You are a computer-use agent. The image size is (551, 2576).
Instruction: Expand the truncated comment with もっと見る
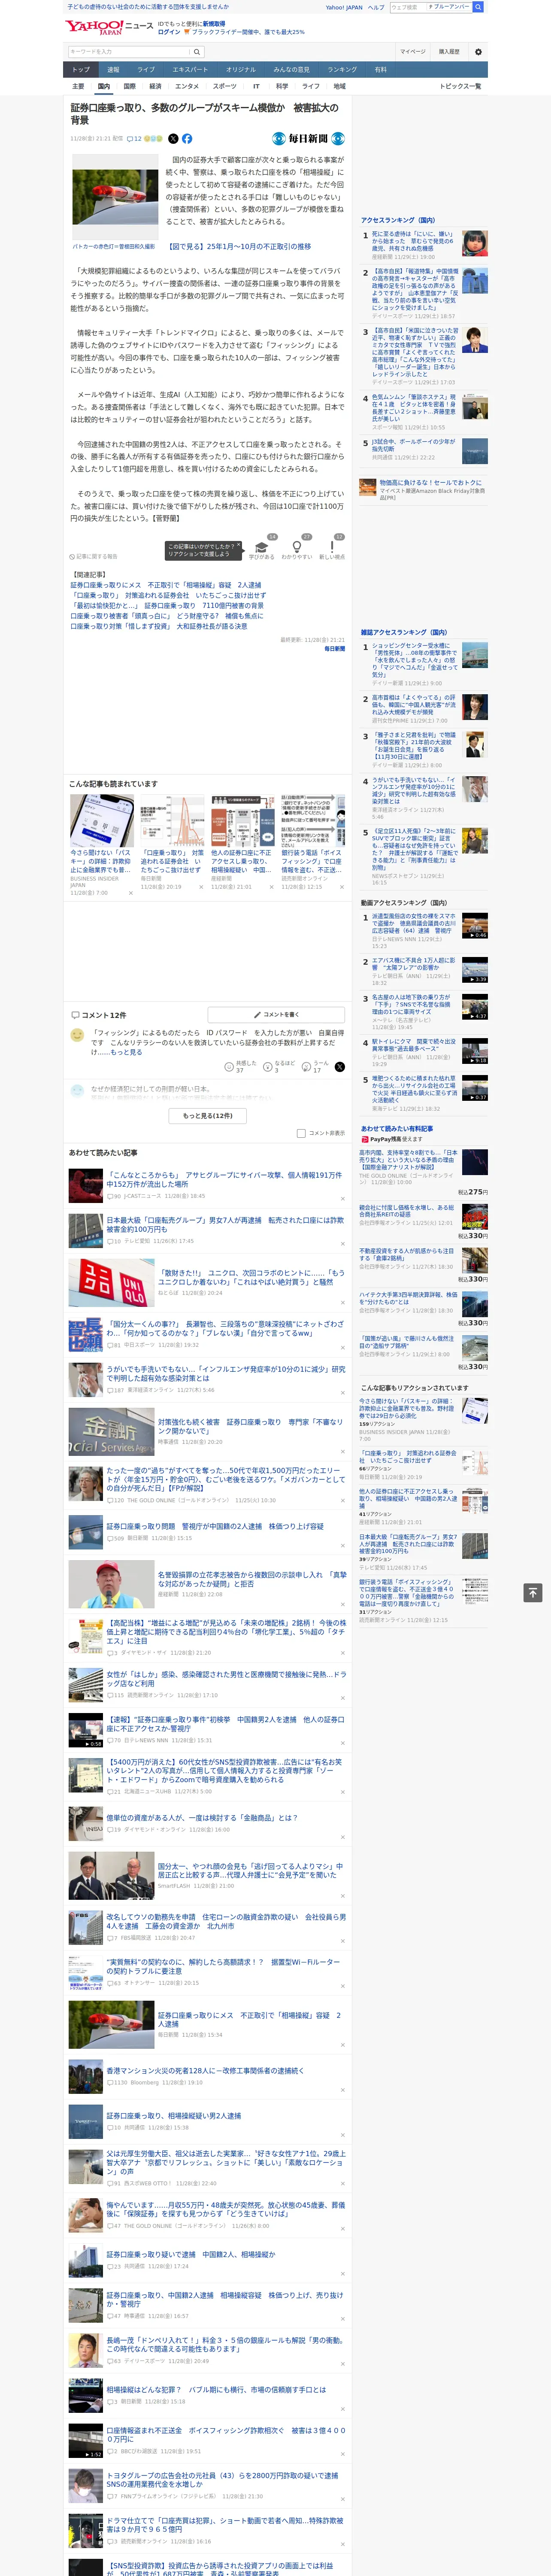pos(126,1052)
